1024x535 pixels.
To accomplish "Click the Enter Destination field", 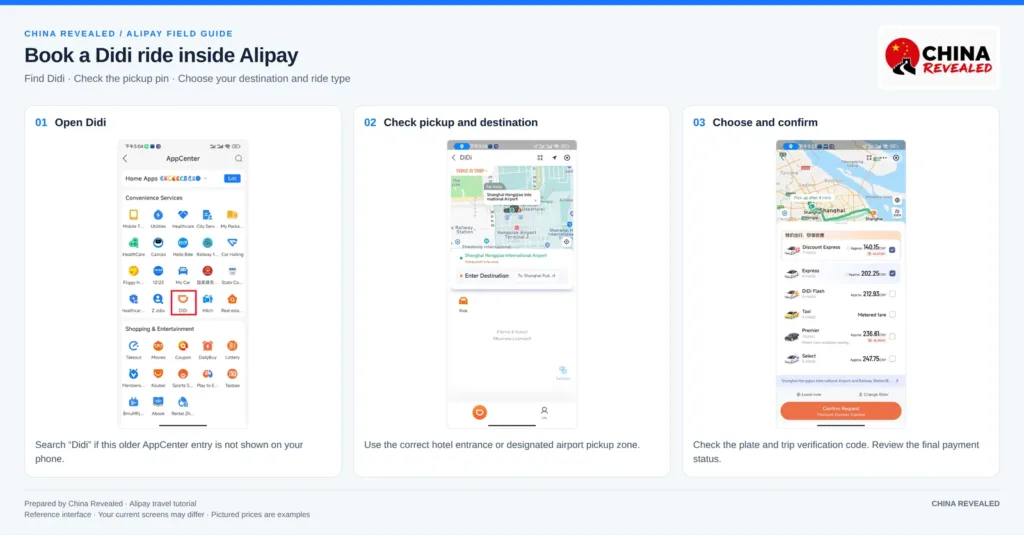I will (512, 276).
